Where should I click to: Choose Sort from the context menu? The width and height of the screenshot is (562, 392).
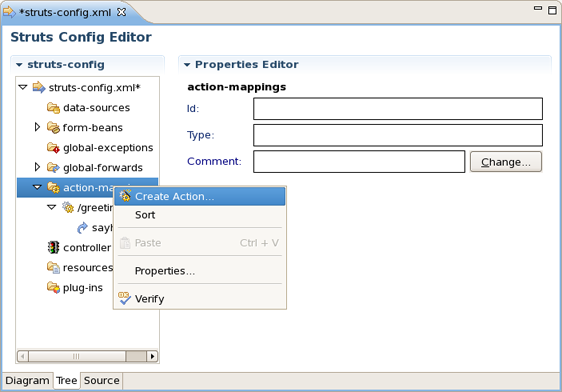pos(200,215)
